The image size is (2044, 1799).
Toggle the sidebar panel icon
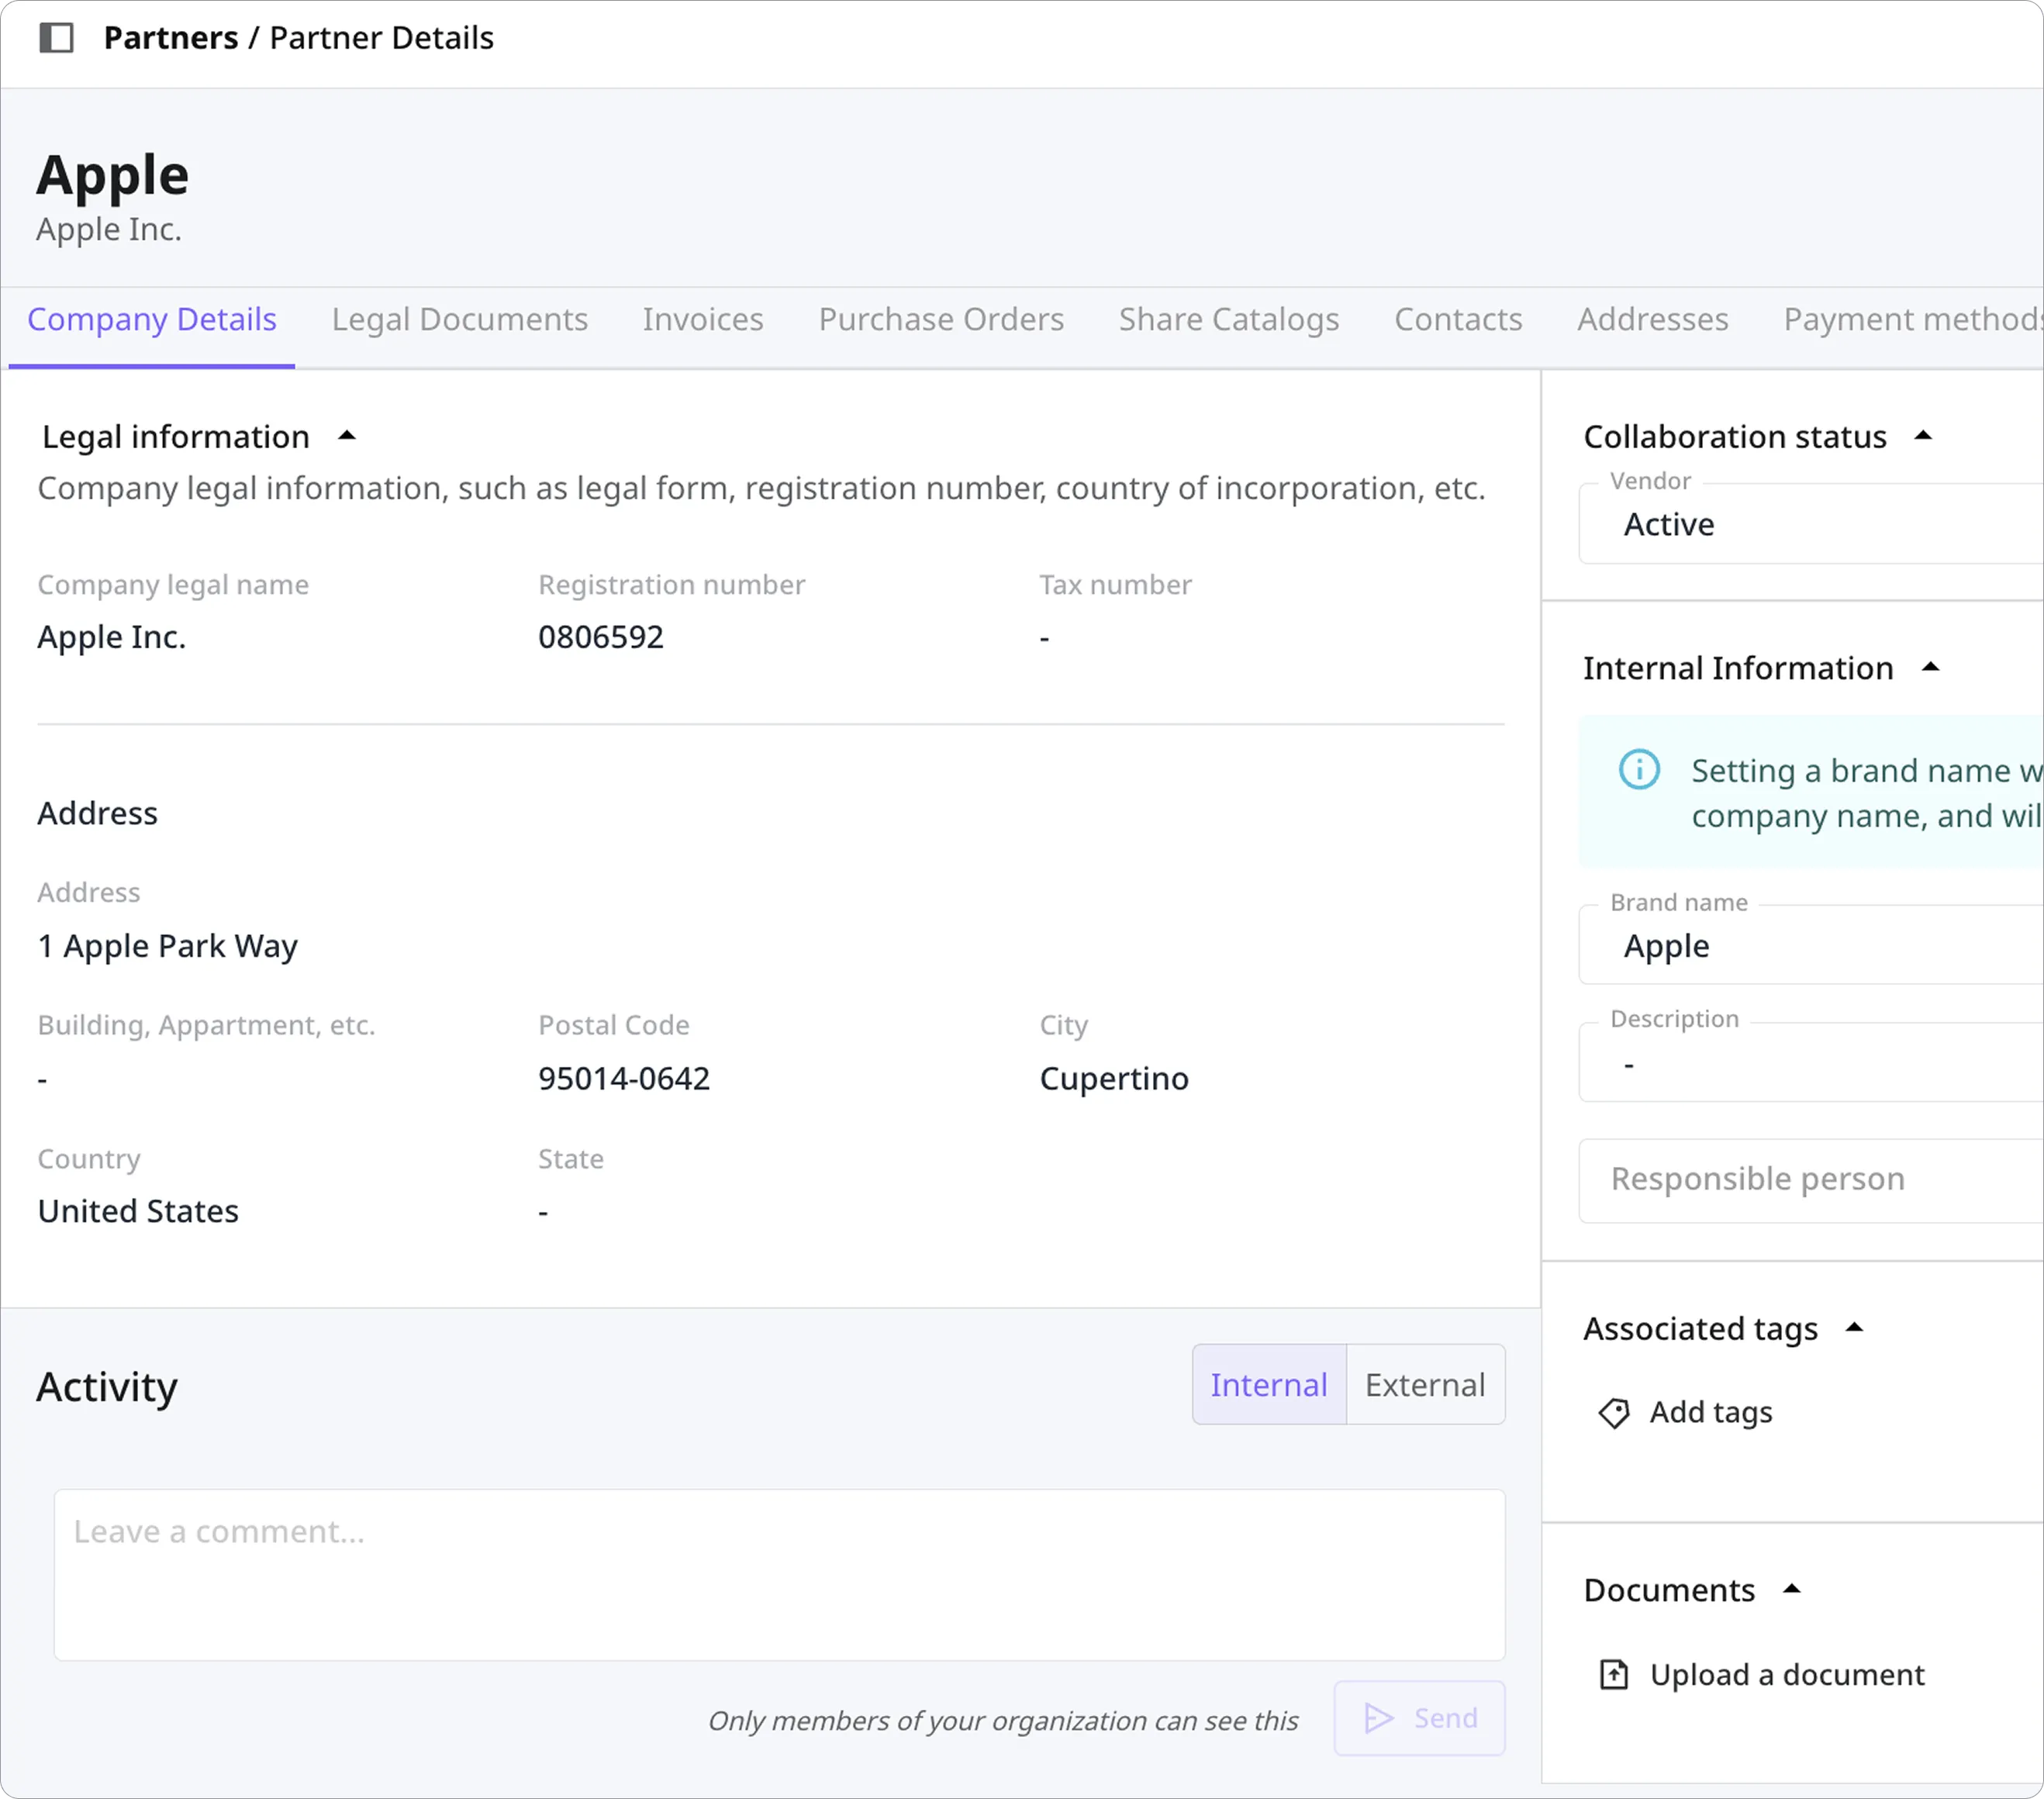click(x=56, y=38)
